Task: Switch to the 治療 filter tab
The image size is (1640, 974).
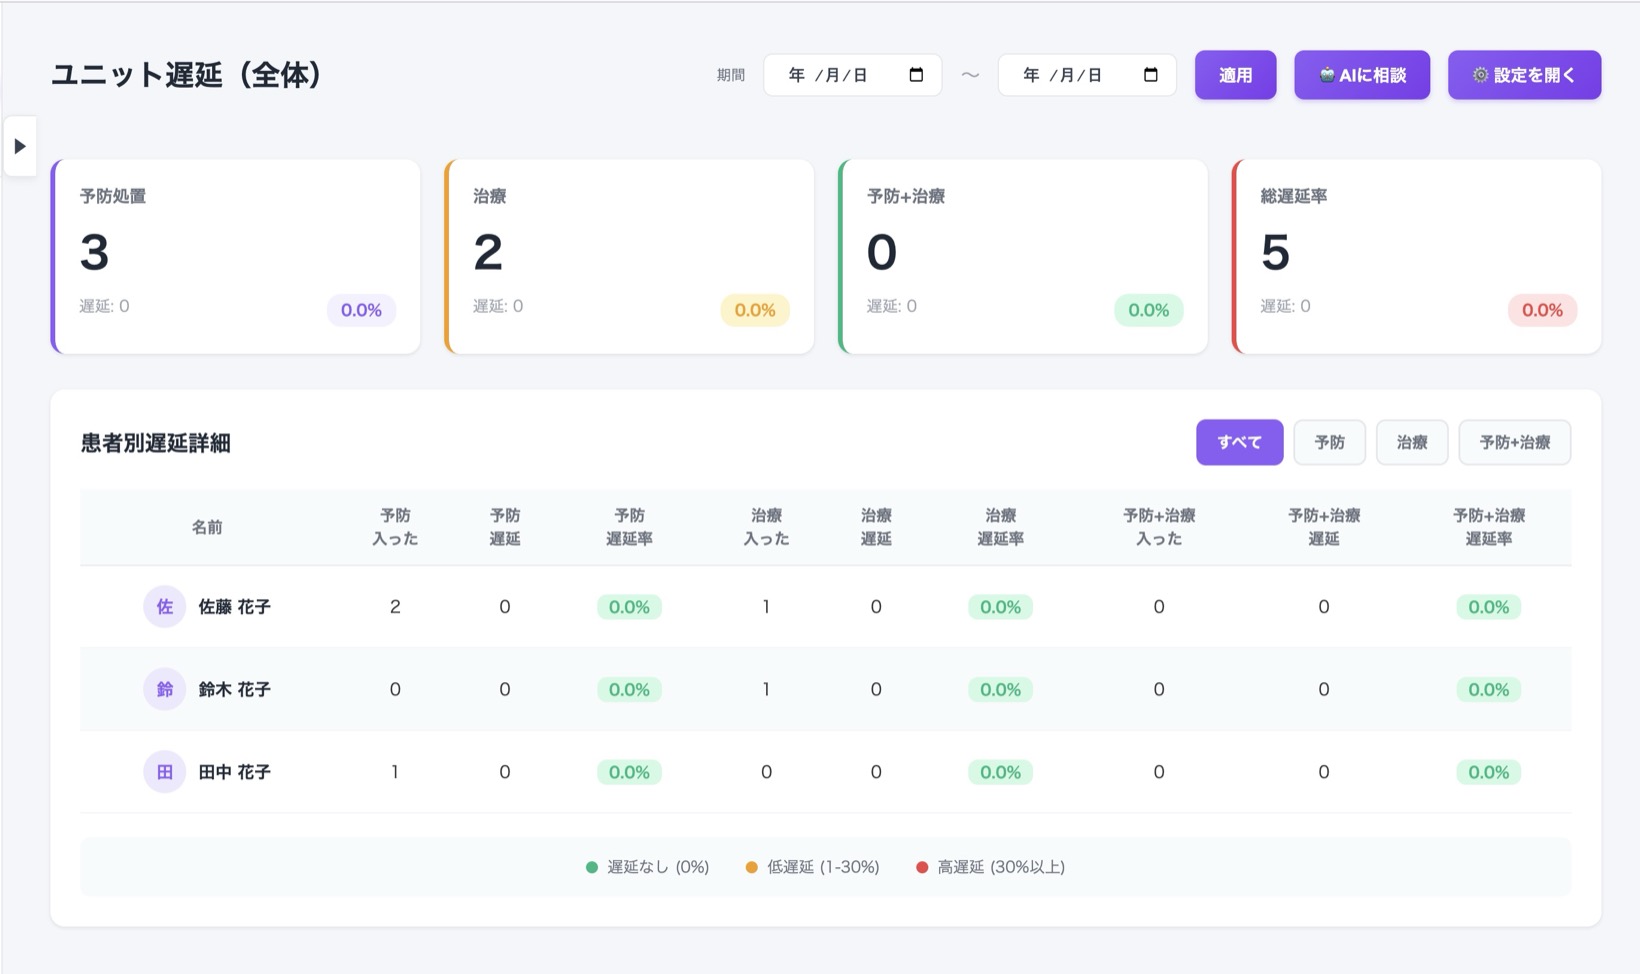Action: click(x=1412, y=442)
